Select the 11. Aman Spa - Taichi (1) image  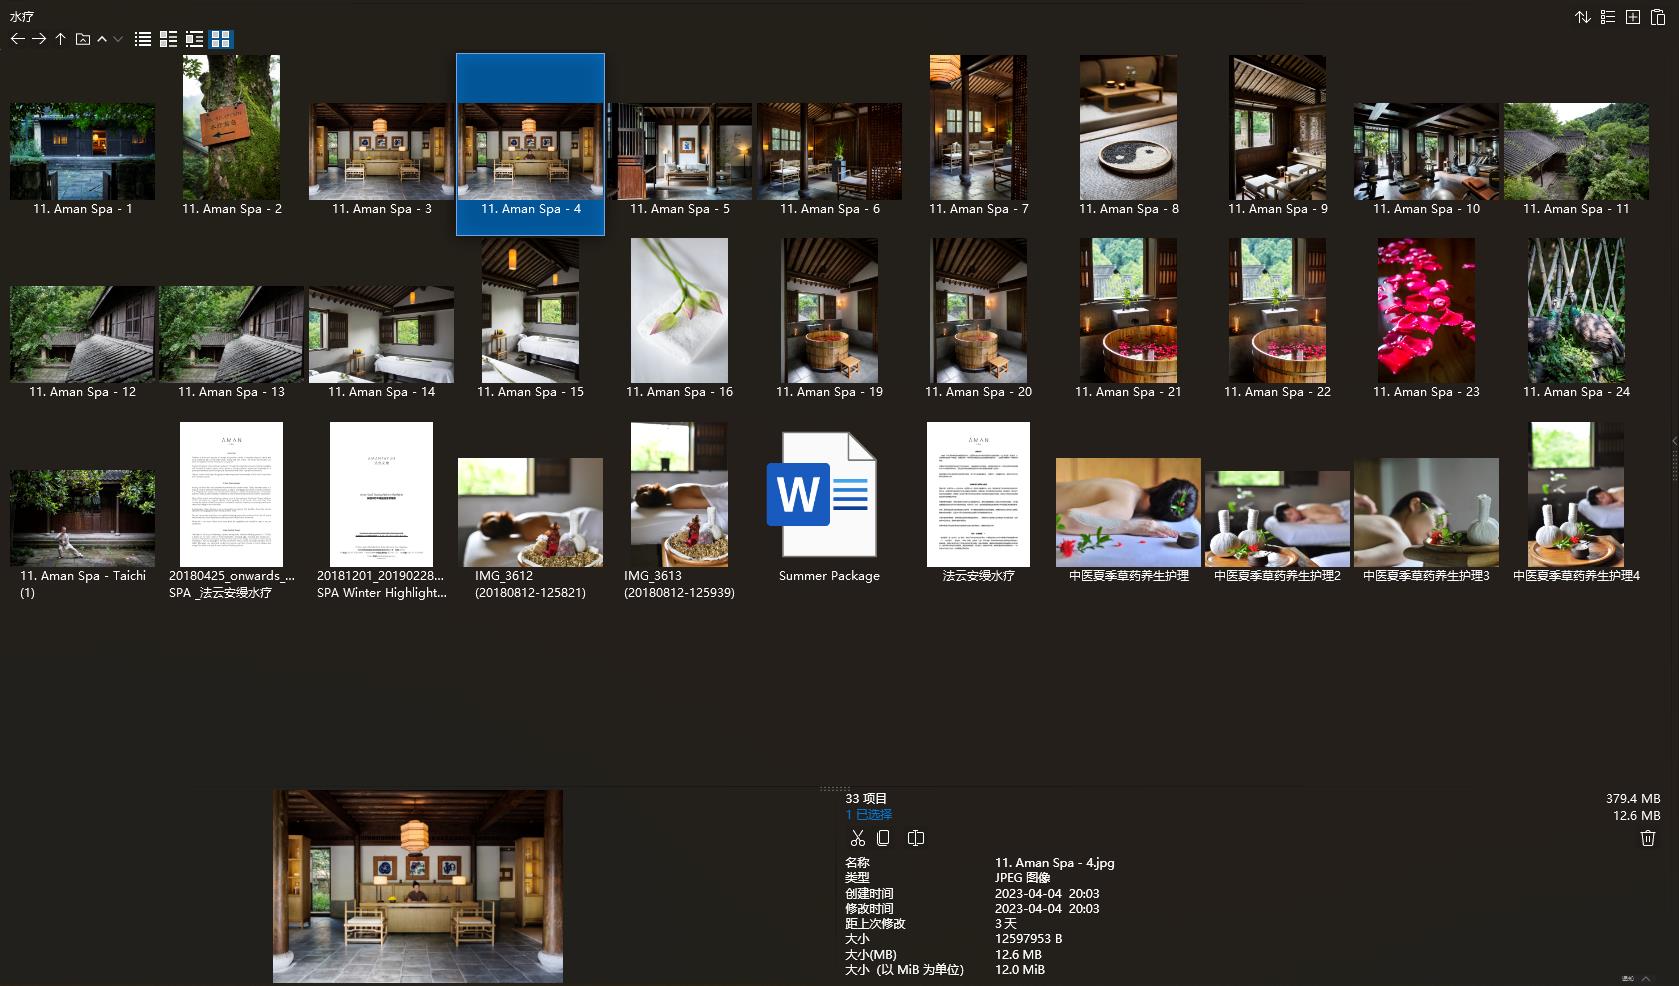tap(82, 518)
